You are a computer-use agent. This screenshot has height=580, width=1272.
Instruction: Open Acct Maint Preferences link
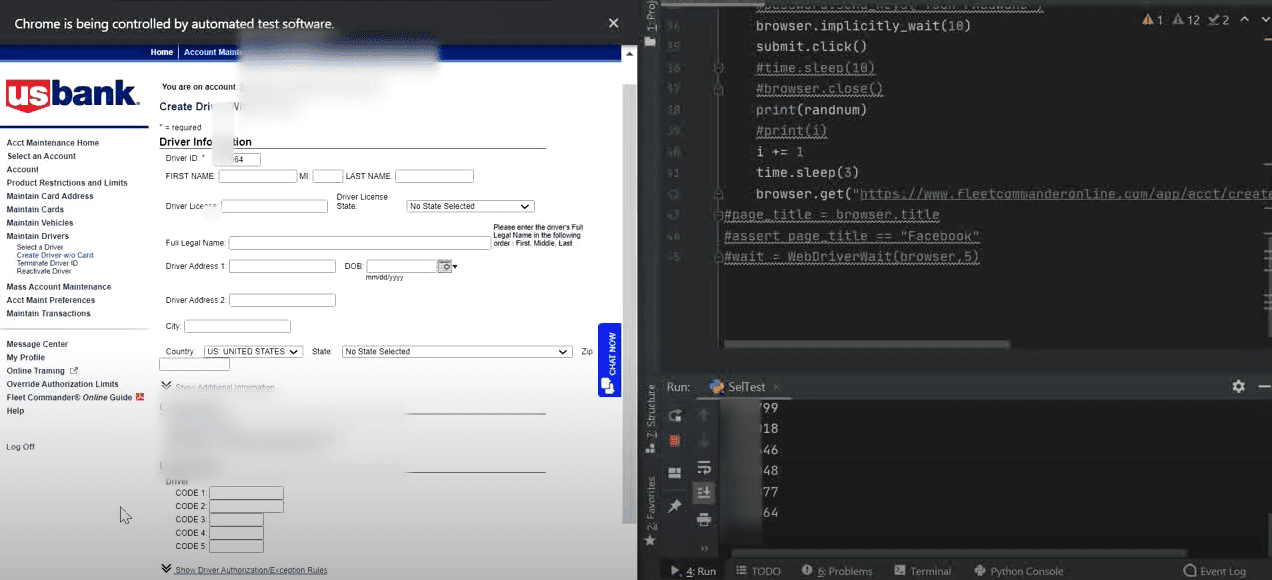51,300
